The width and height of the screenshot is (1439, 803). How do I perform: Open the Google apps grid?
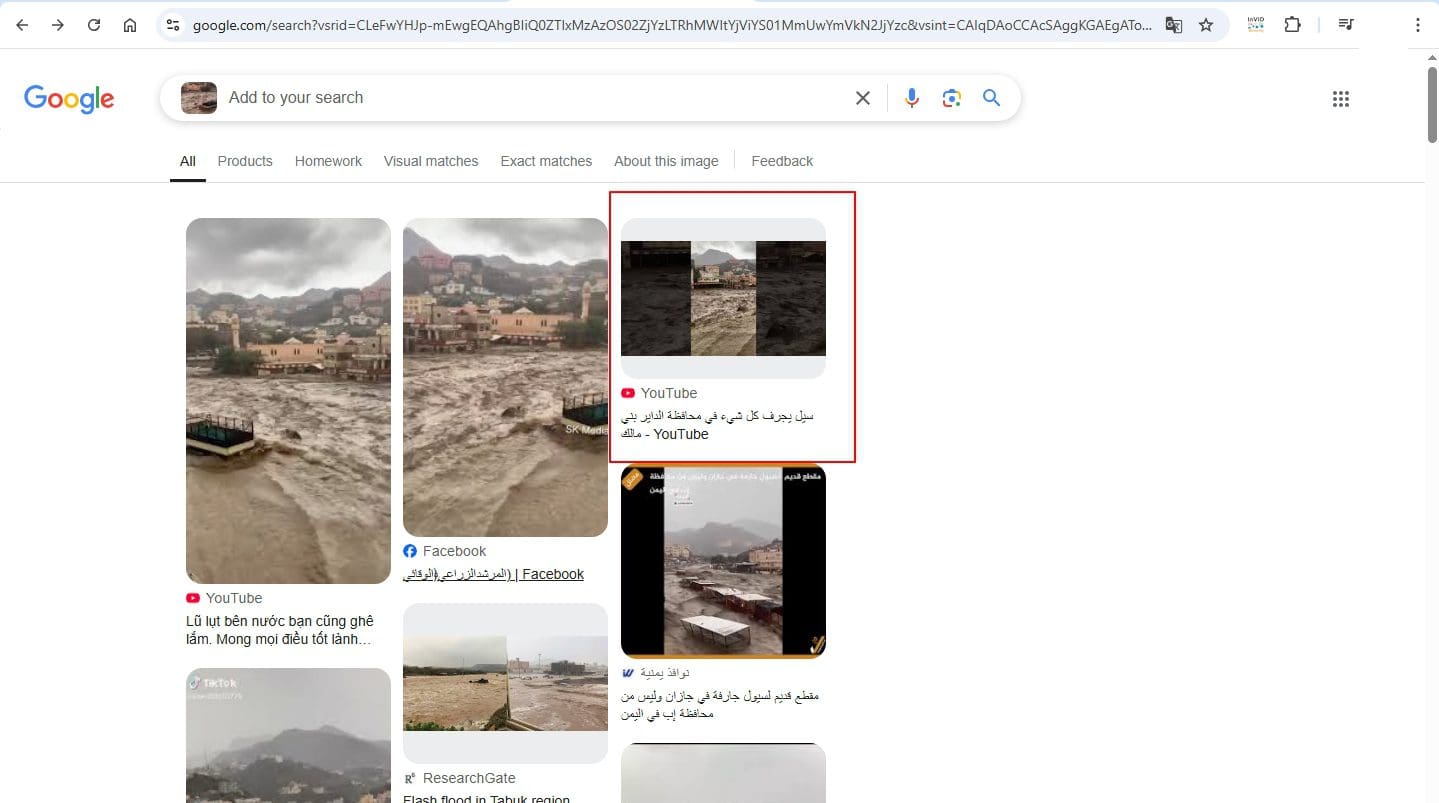point(1341,99)
